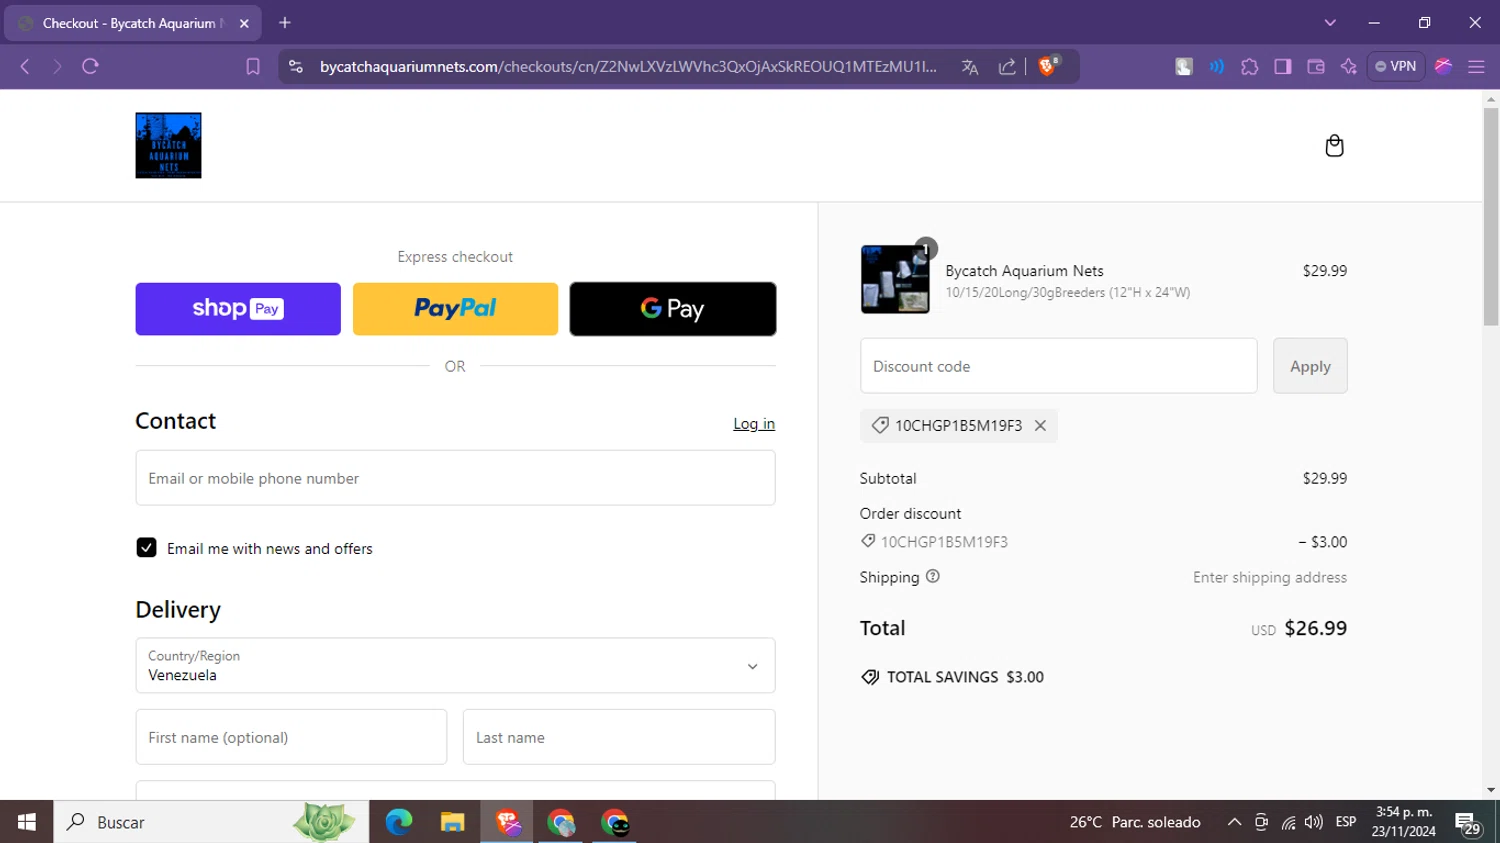Open File Explorer from taskbar
The width and height of the screenshot is (1500, 843).
click(453, 822)
